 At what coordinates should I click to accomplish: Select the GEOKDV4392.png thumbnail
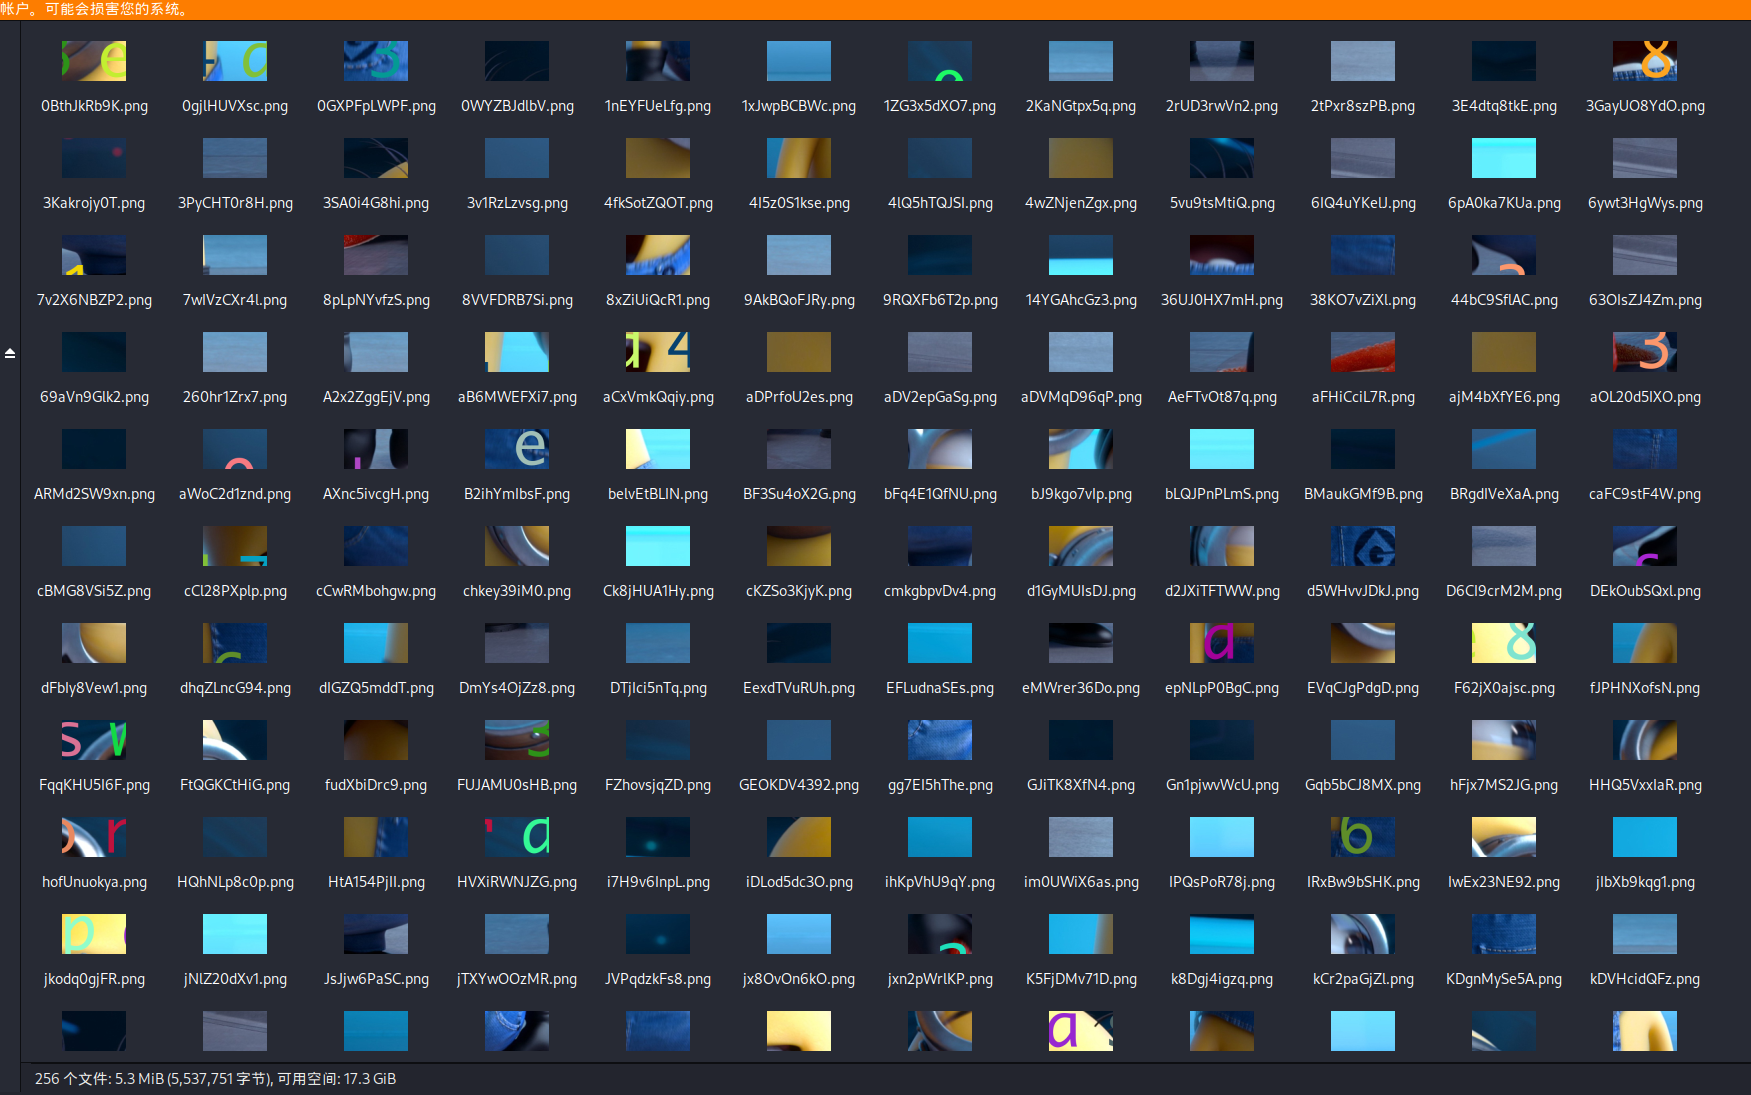pos(798,740)
